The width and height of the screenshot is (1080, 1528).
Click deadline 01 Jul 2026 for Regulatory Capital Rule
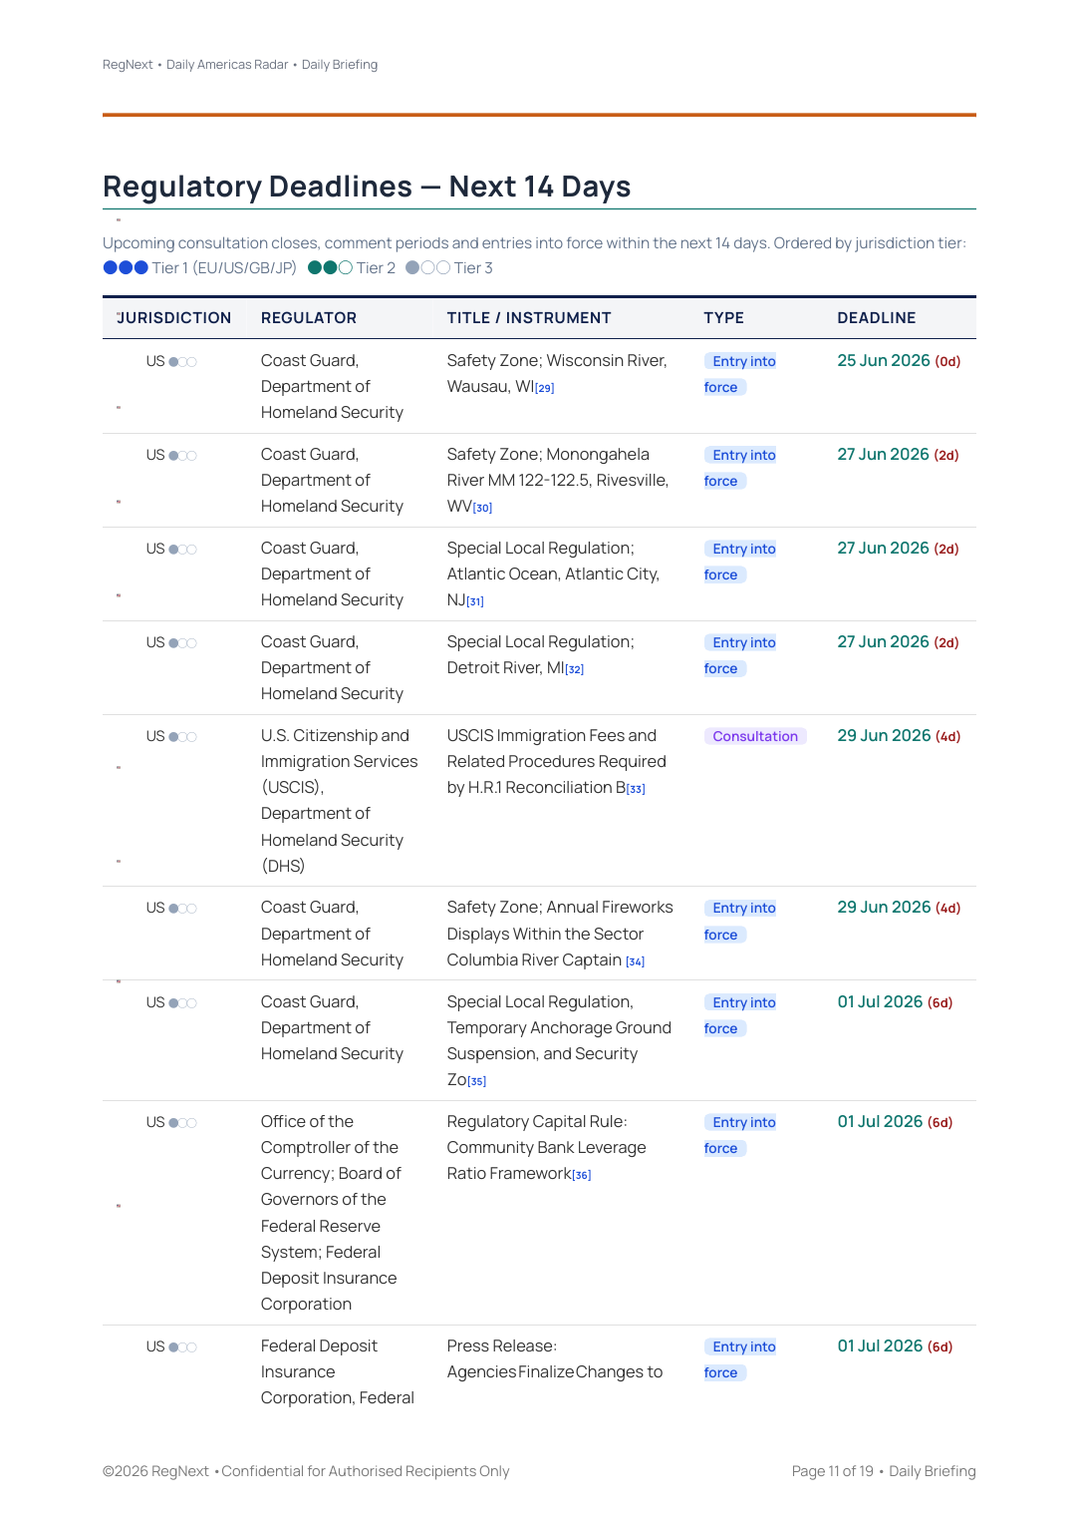[x=895, y=1122]
